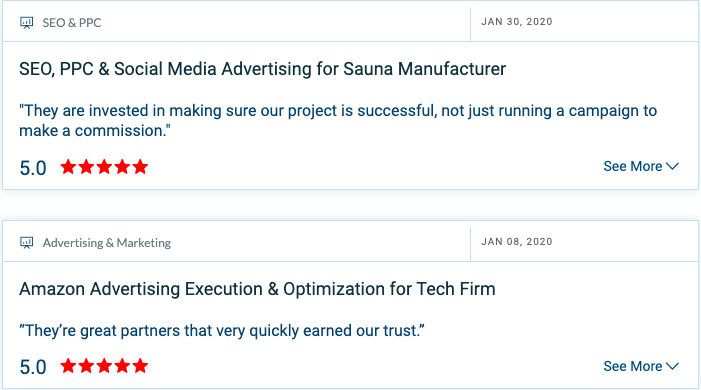Select the first red star of the Sauna review

tap(68, 166)
